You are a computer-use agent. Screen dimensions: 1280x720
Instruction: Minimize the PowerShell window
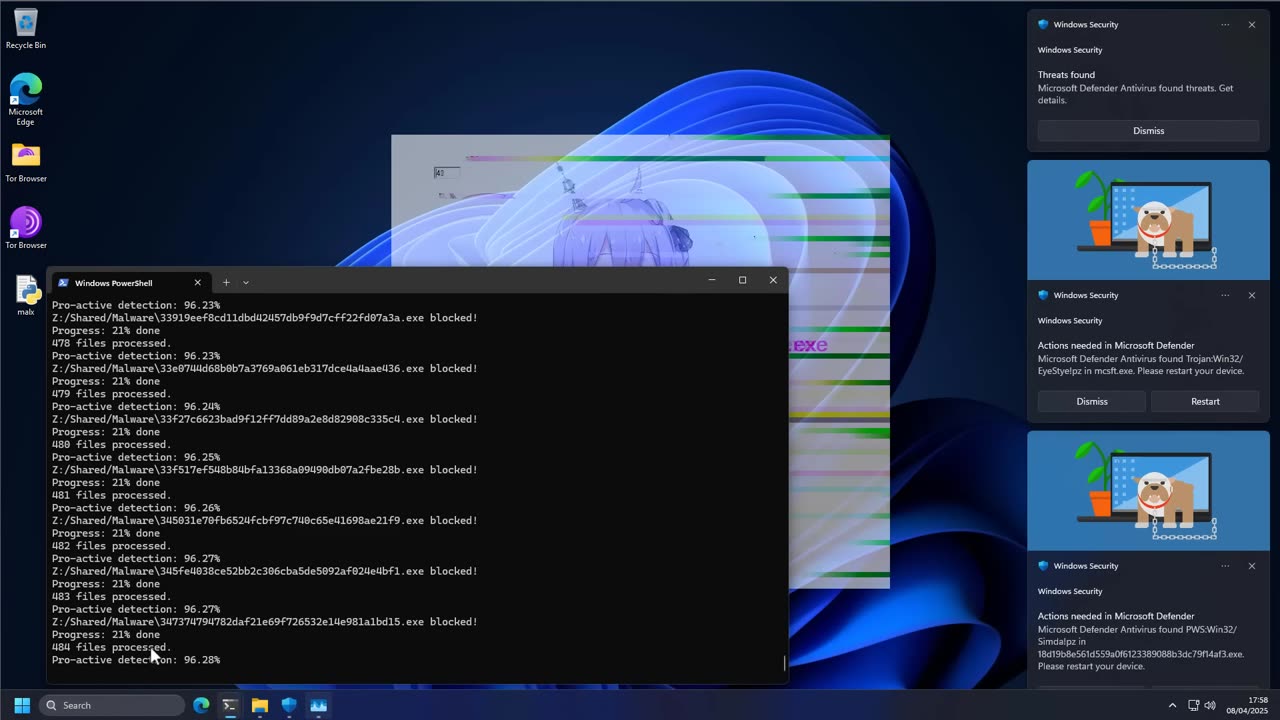[712, 280]
